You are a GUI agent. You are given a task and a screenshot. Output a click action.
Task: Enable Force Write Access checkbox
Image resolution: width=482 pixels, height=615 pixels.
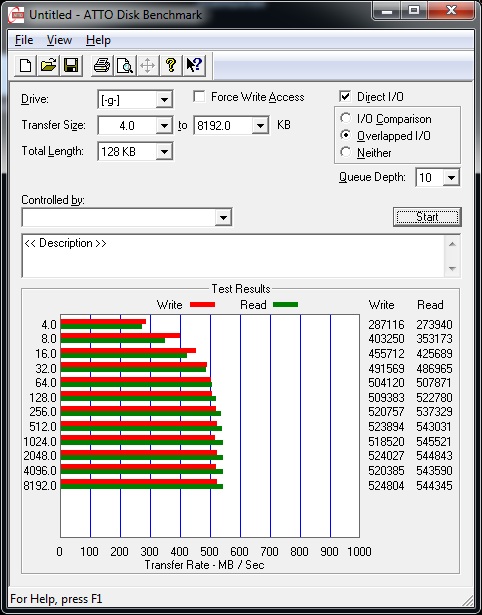click(200, 96)
